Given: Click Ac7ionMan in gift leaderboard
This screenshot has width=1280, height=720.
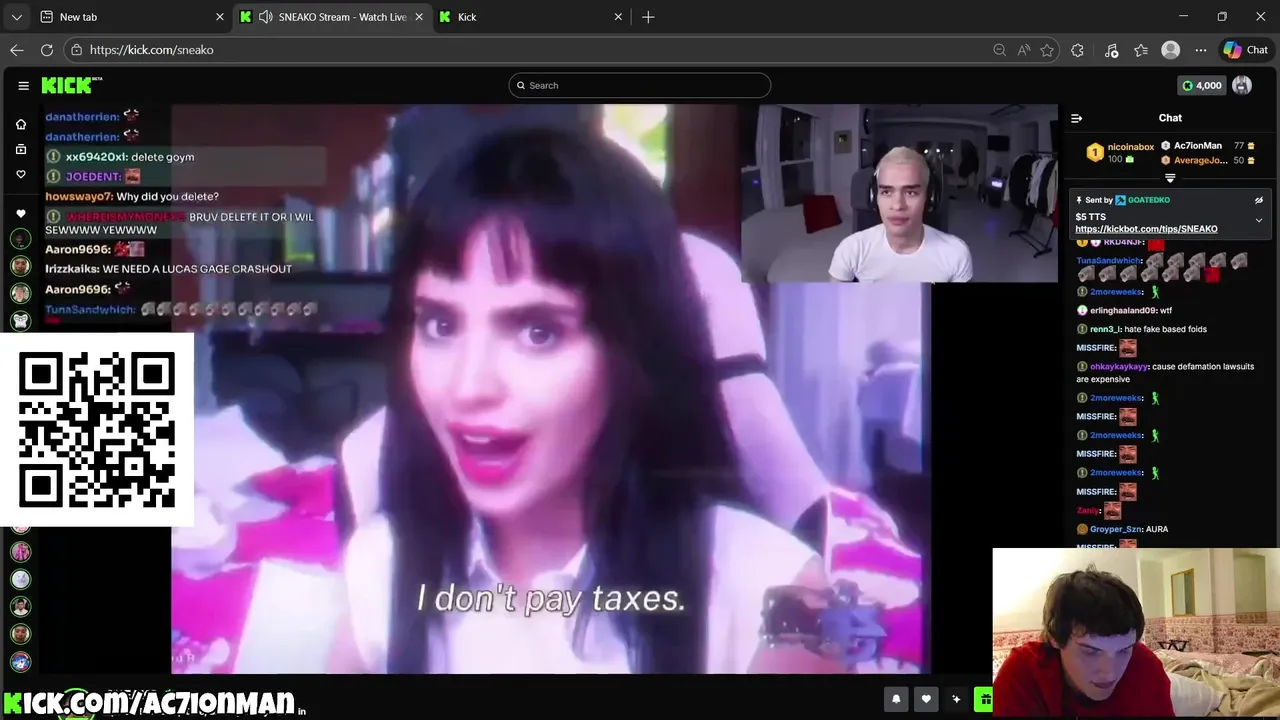Looking at the screenshot, I should coord(1197,146).
